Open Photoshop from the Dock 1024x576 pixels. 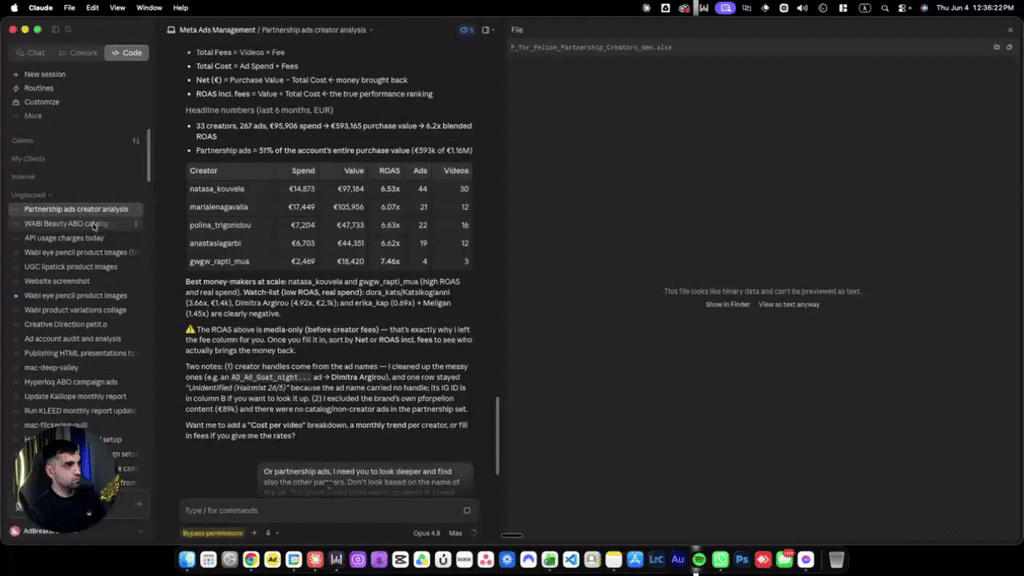[741, 560]
